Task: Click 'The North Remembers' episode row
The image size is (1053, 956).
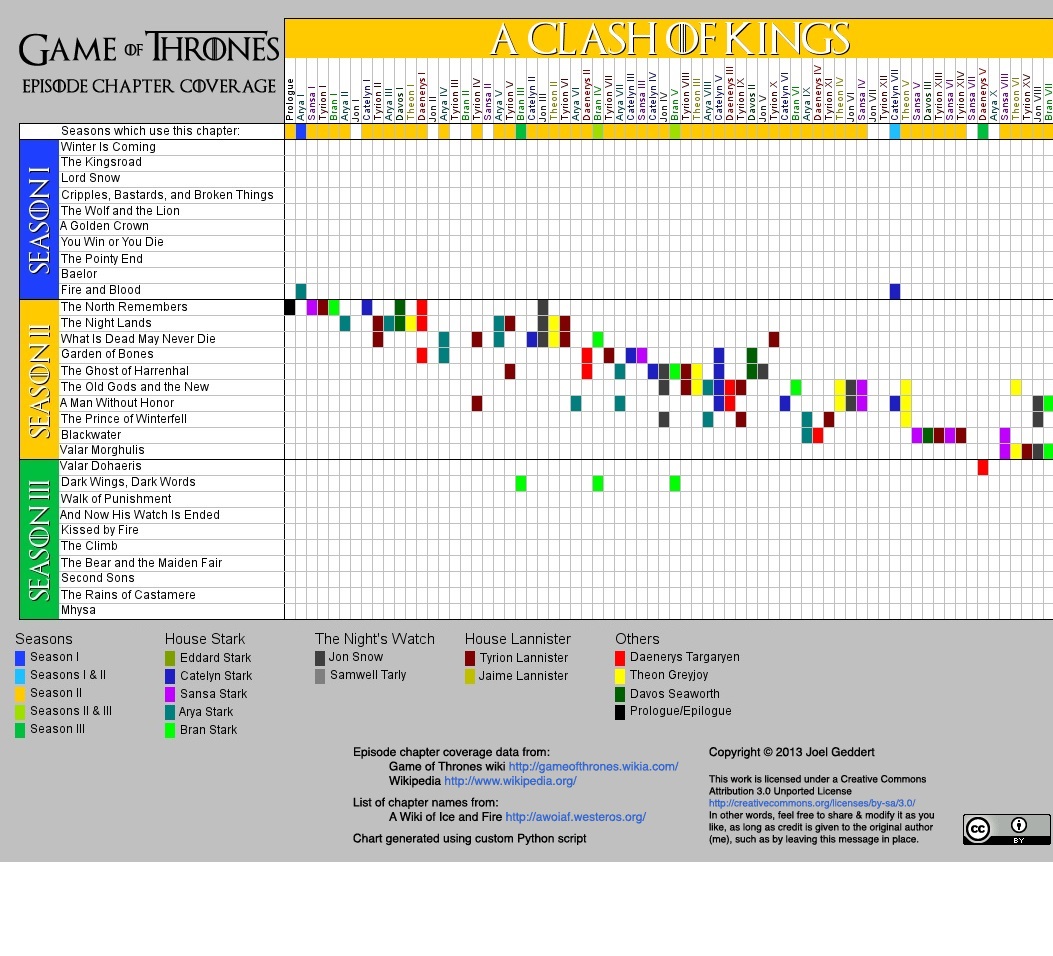Action: pos(124,307)
